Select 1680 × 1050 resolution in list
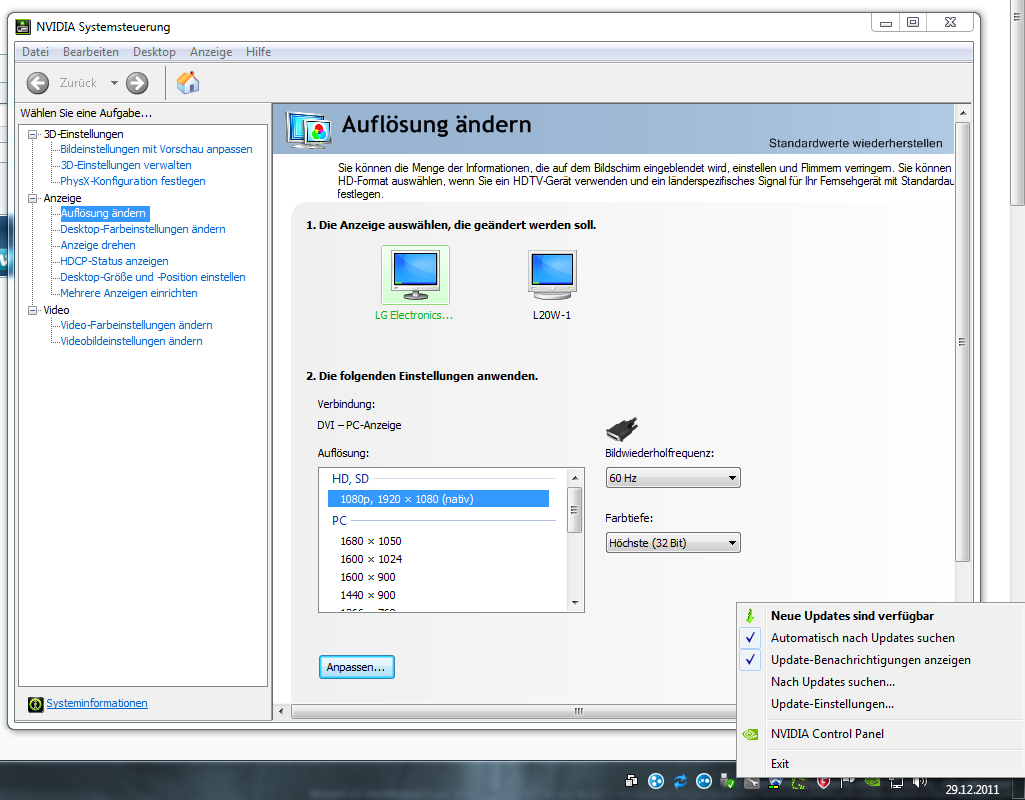 [371, 541]
